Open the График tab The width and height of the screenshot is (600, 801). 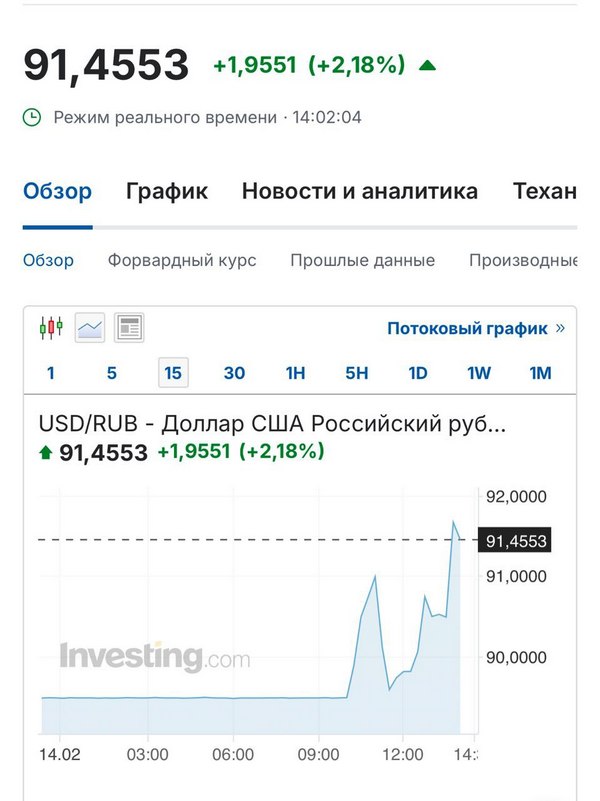point(167,192)
